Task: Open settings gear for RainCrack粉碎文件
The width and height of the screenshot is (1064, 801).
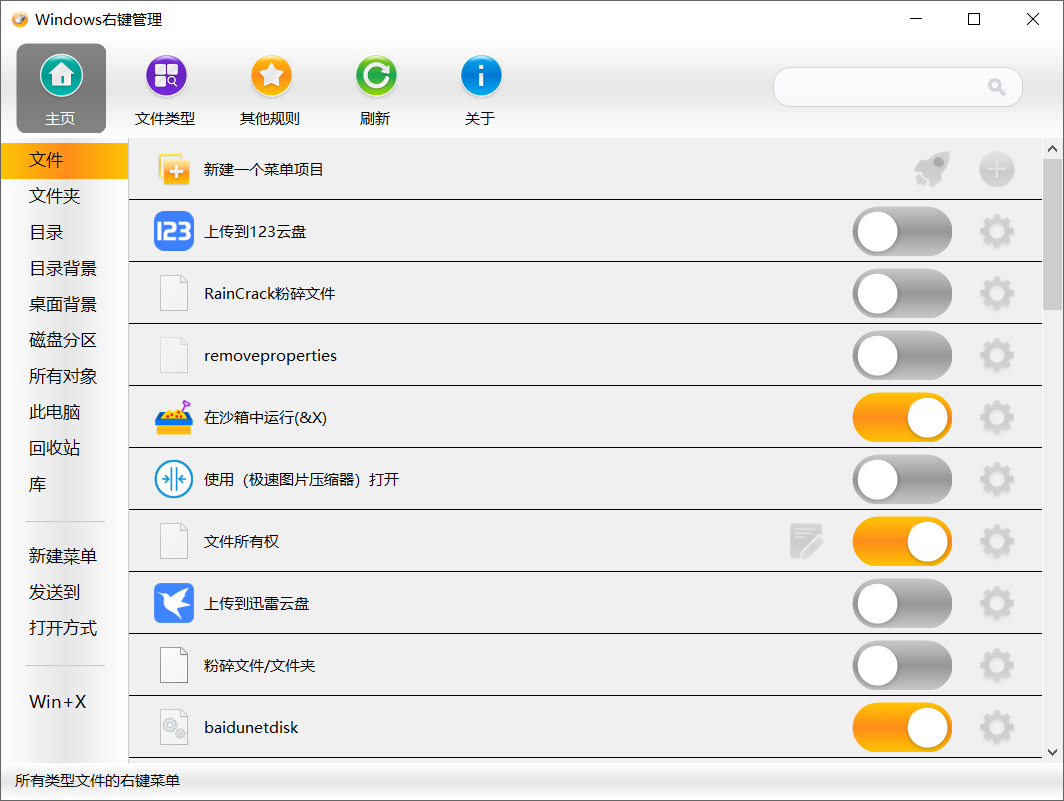Action: pyautogui.click(x=996, y=293)
